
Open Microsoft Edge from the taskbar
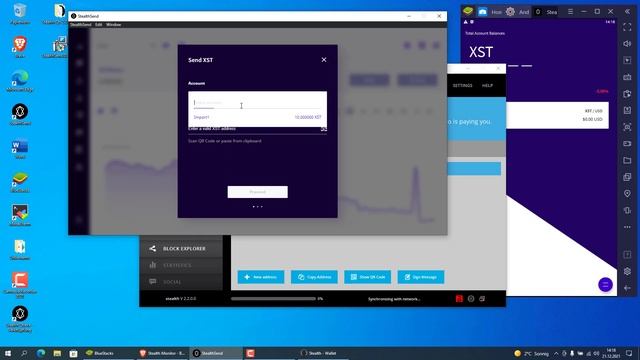tap(41, 353)
